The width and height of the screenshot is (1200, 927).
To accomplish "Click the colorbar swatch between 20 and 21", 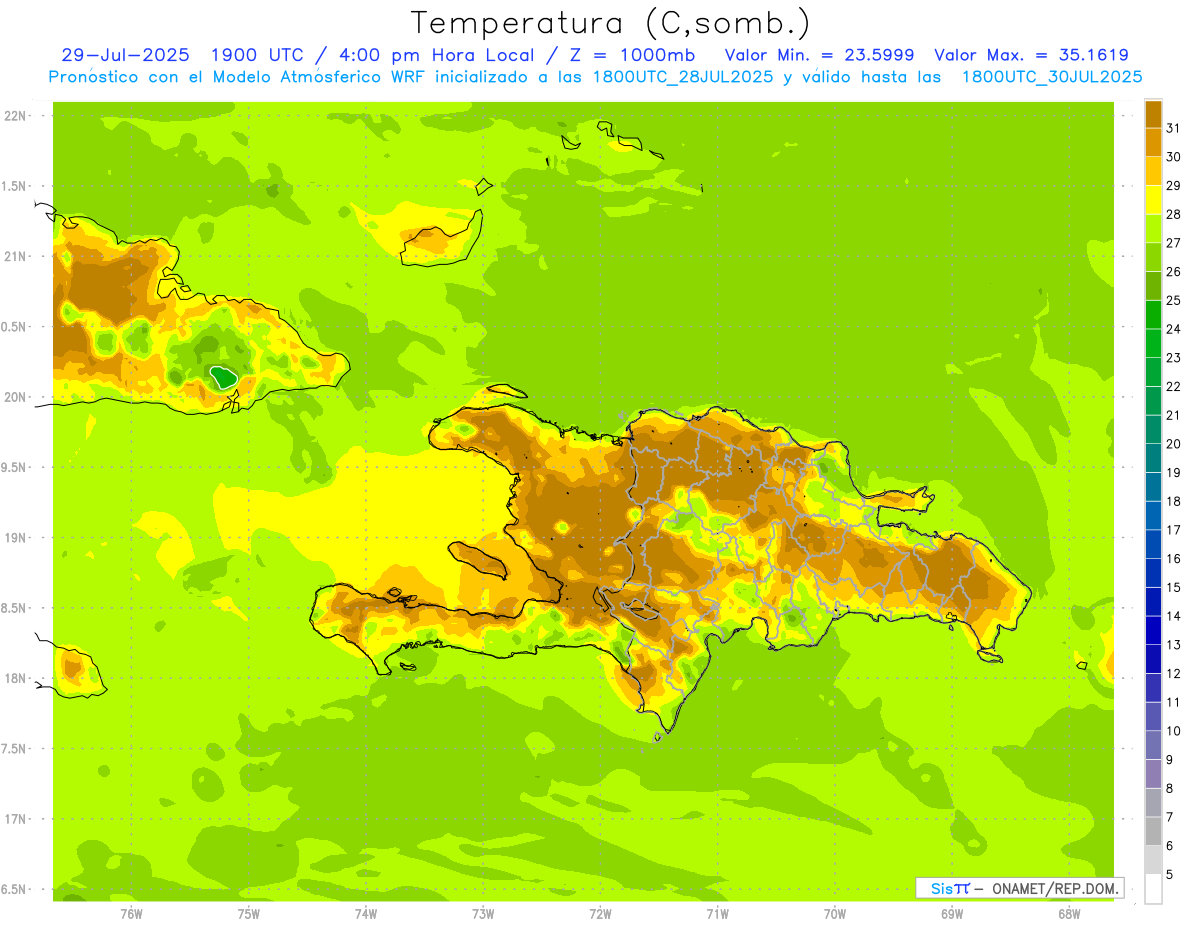I will 1153,429.
